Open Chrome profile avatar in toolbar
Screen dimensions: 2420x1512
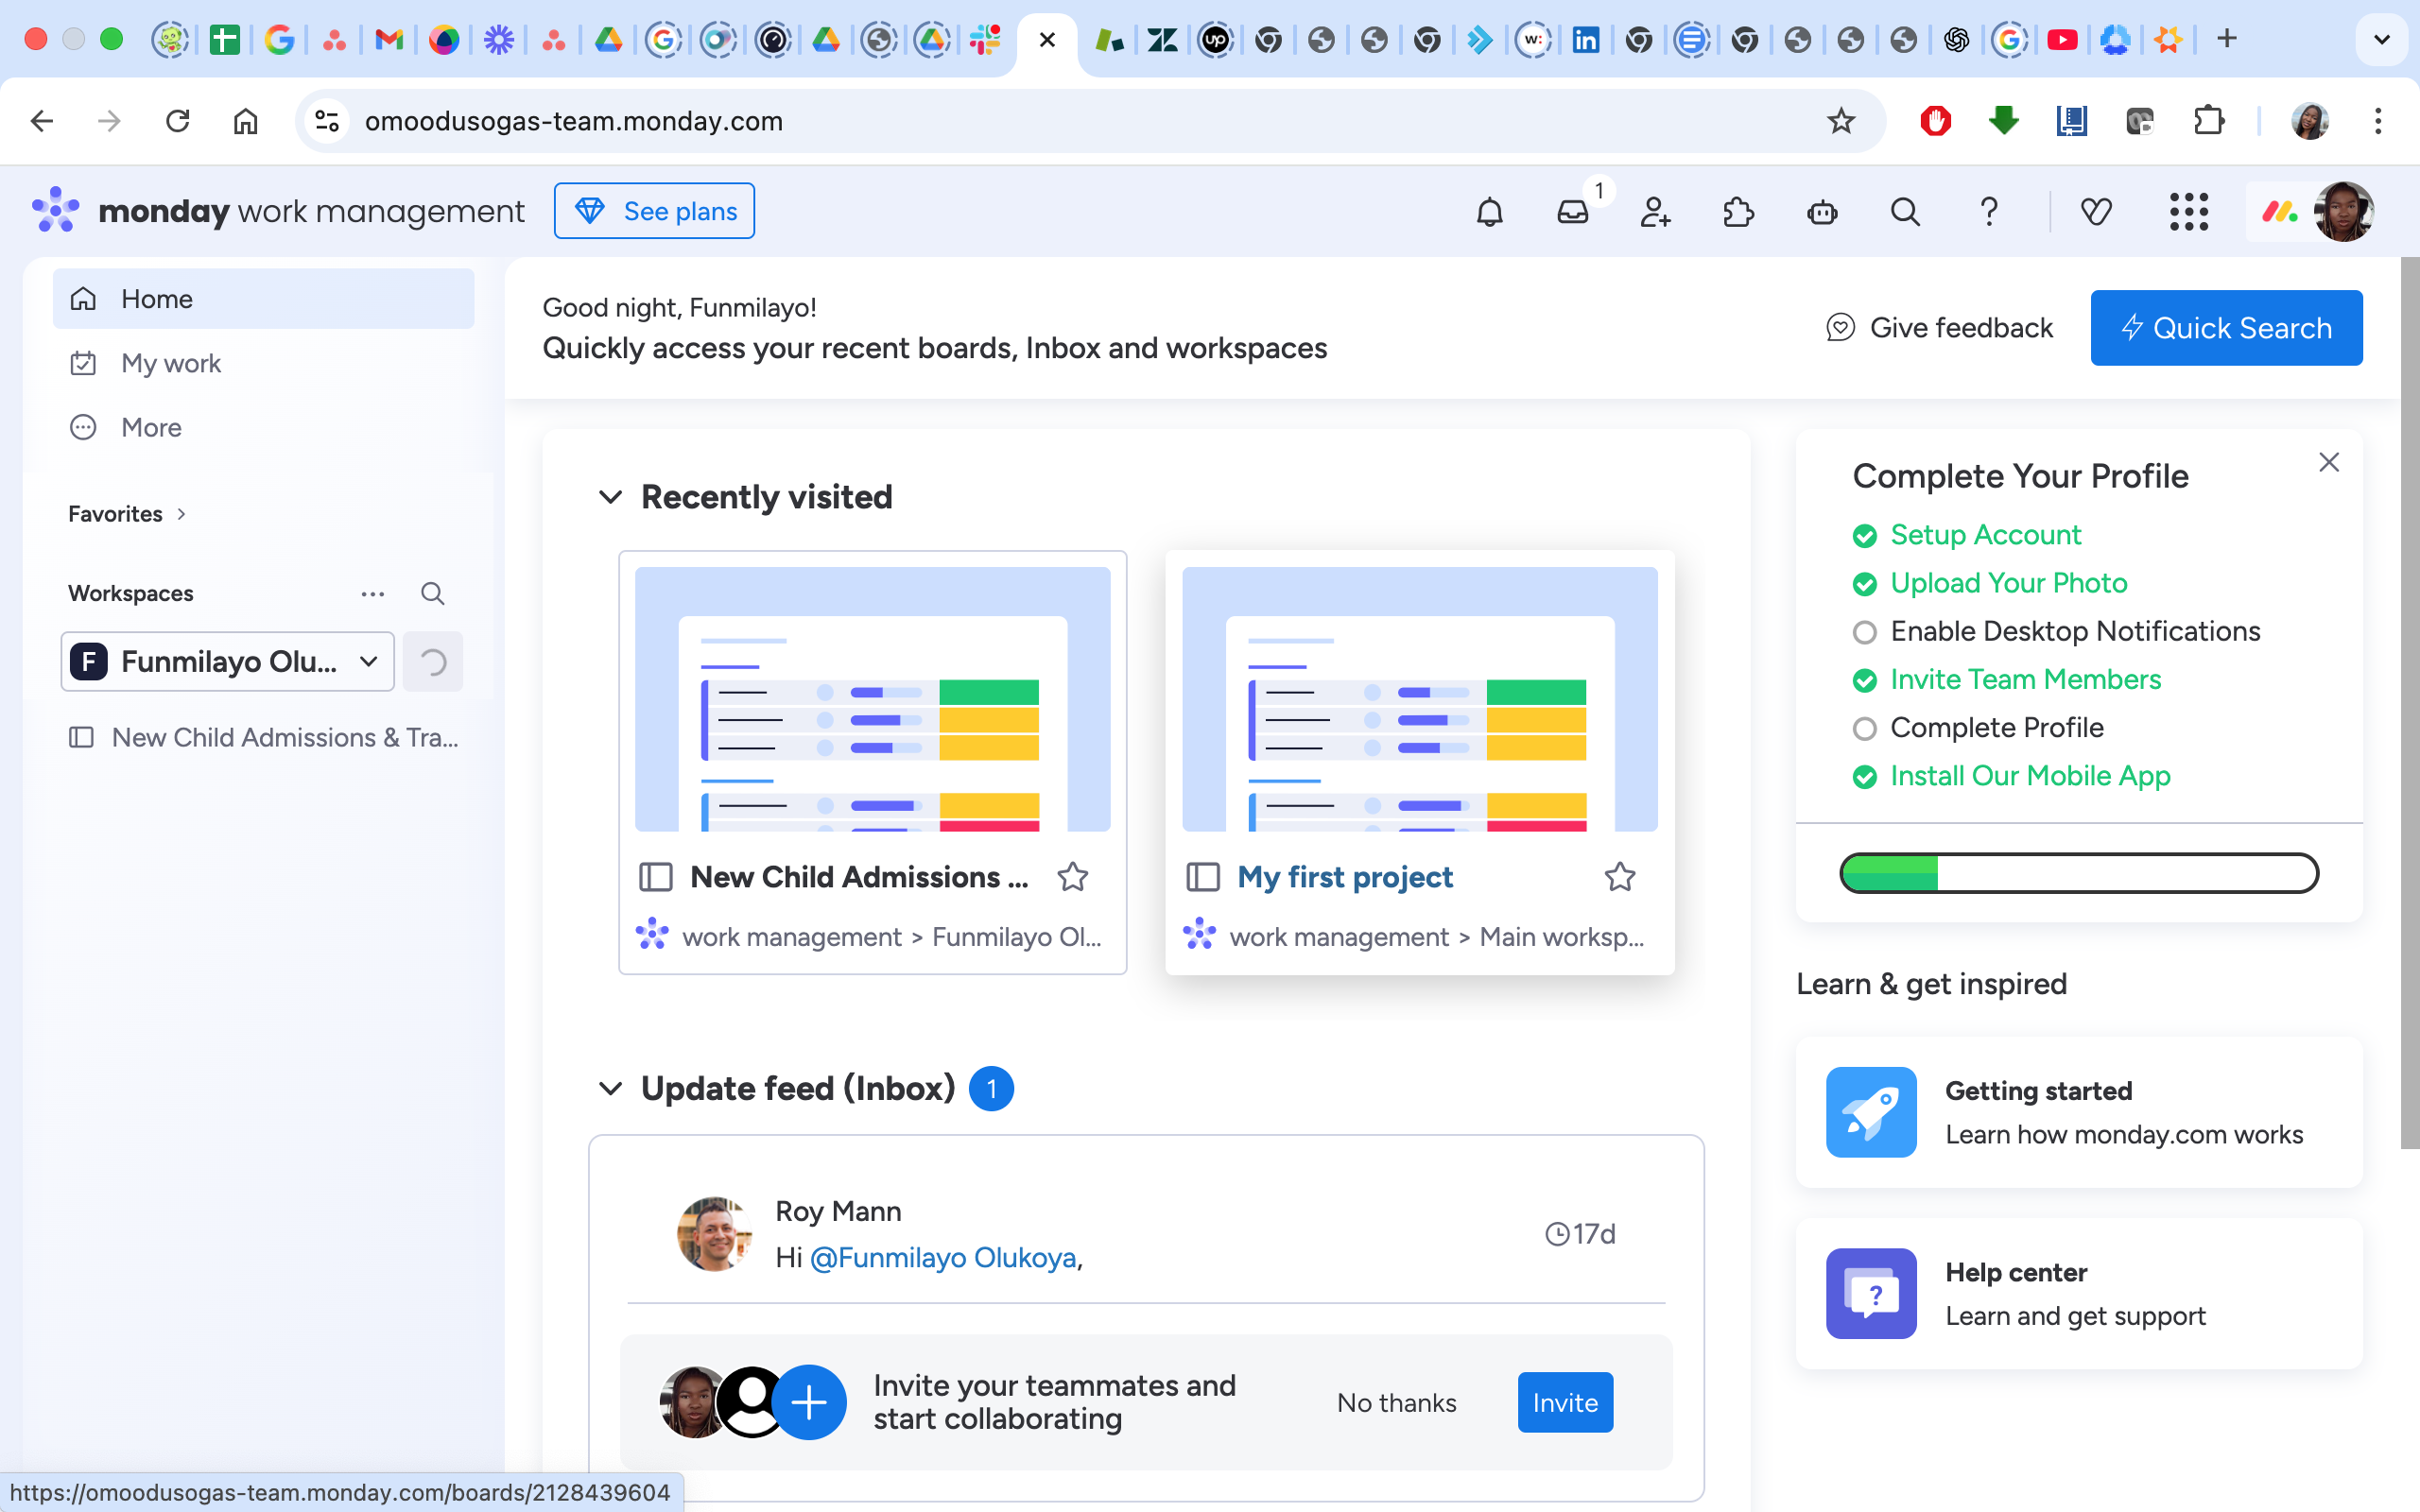pyautogui.click(x=2309, y=121)
